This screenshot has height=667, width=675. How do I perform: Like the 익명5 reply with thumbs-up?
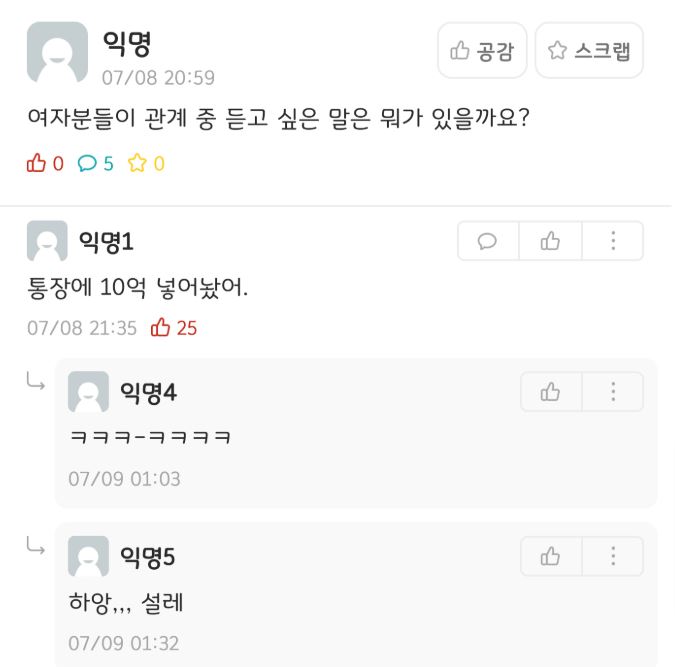550,556
